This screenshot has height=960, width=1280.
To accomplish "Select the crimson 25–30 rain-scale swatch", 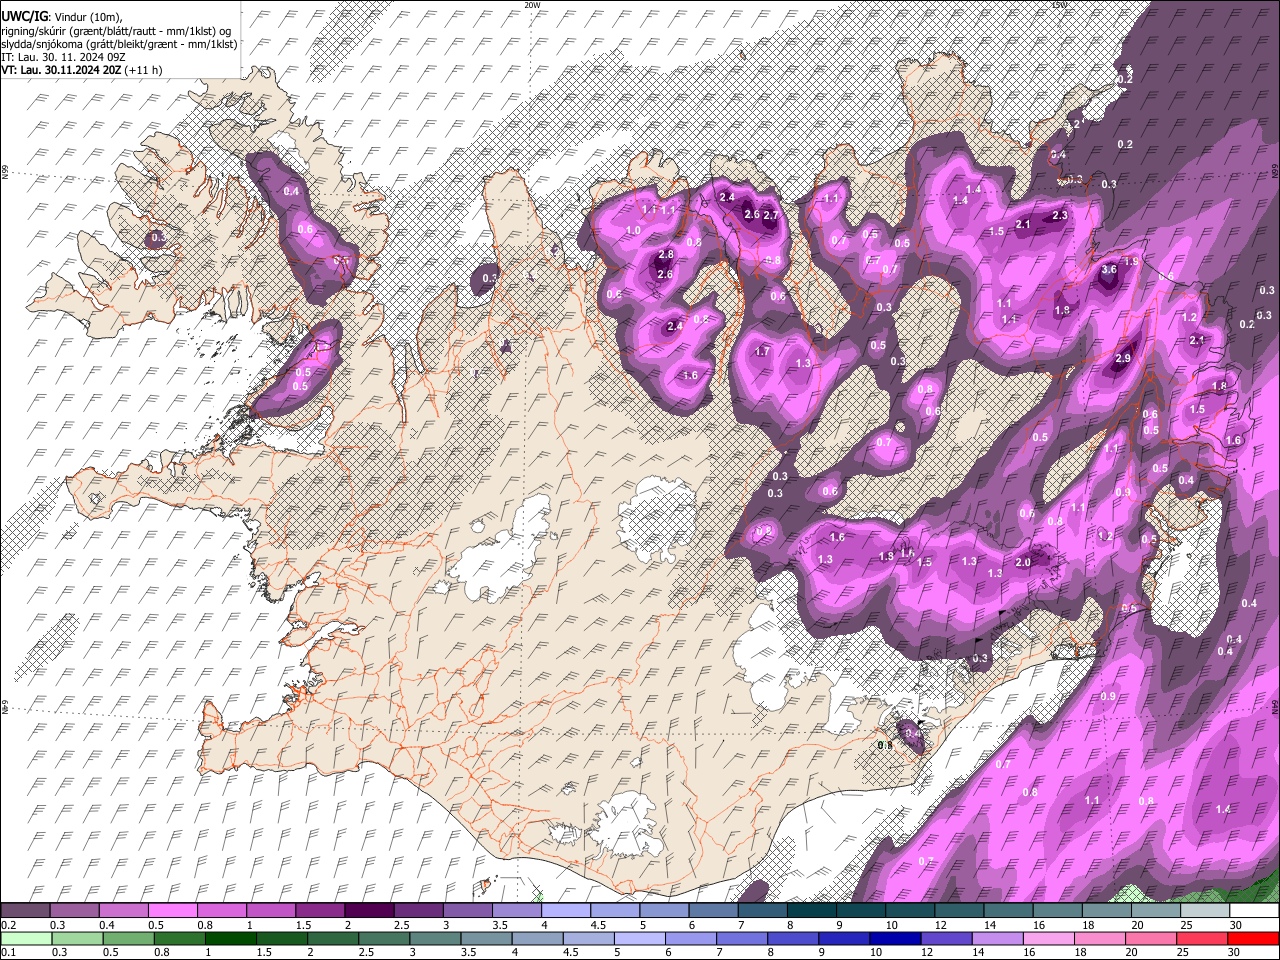I will pos(1203,939).
